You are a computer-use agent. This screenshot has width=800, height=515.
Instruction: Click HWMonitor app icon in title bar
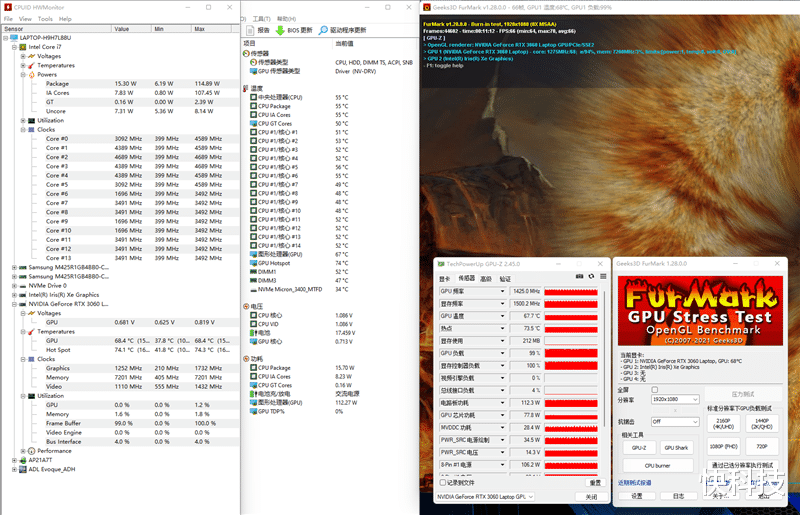tap(8, 7)
